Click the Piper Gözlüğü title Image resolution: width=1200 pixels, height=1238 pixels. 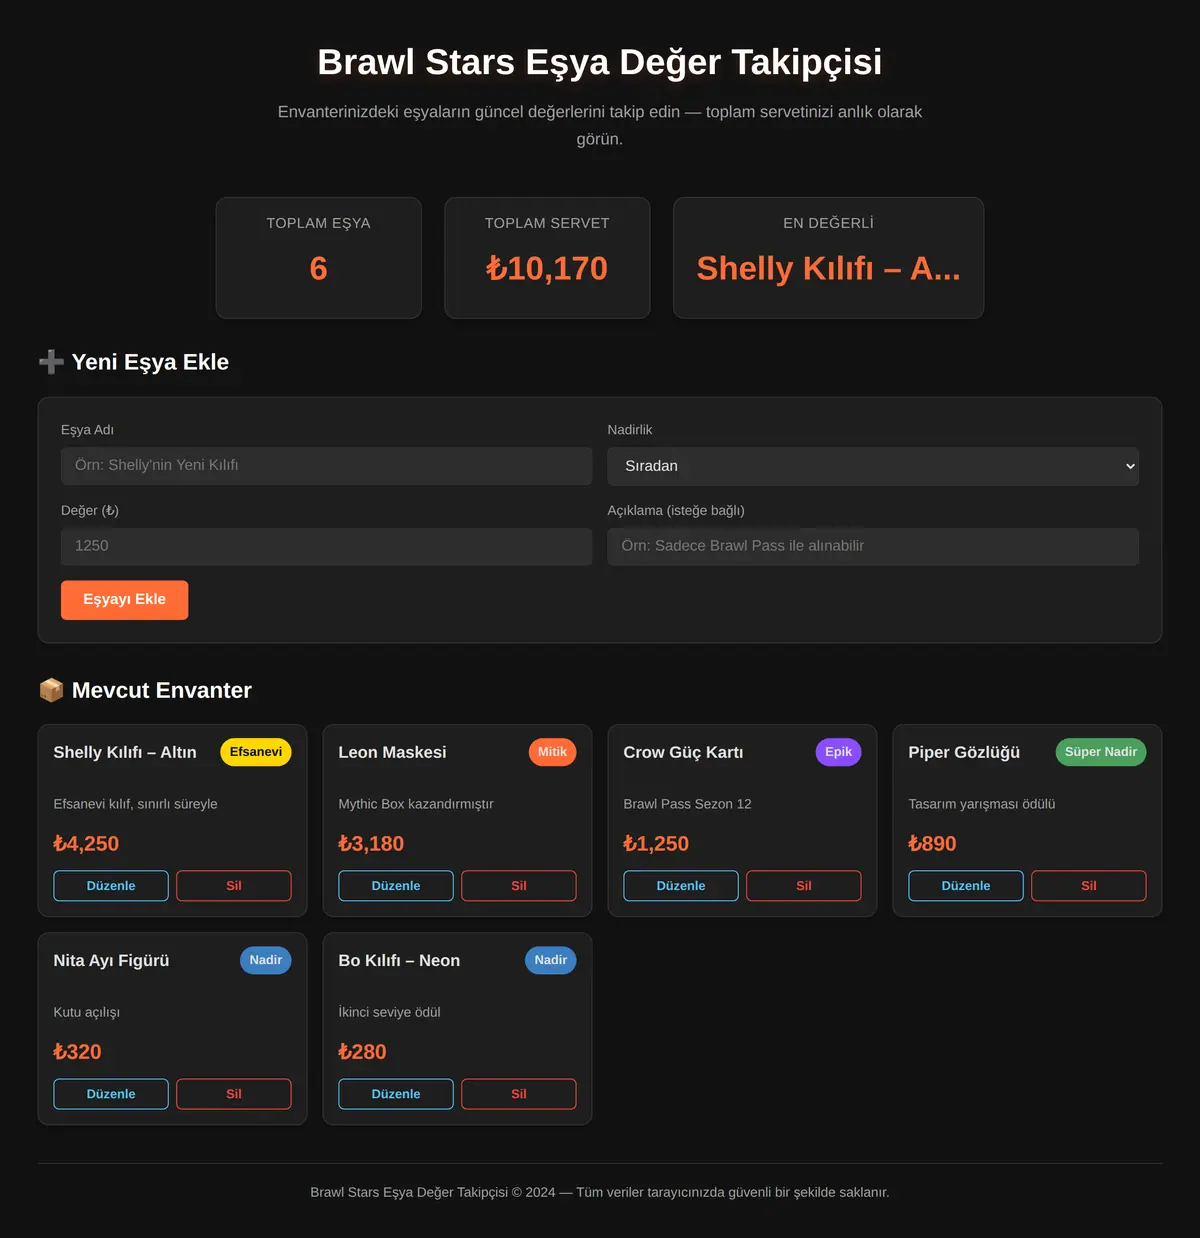[964, 752]
